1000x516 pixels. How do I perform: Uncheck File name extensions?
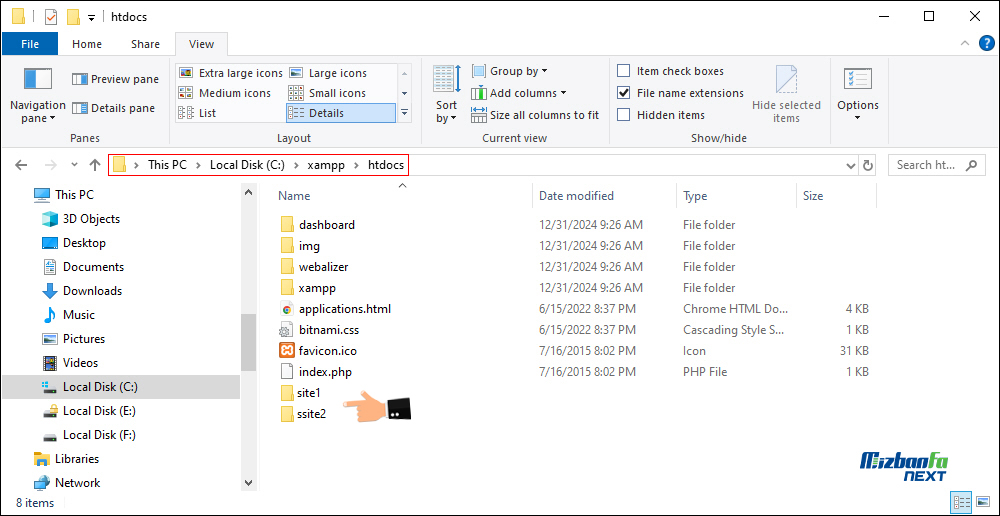click(x=624, y=93)
